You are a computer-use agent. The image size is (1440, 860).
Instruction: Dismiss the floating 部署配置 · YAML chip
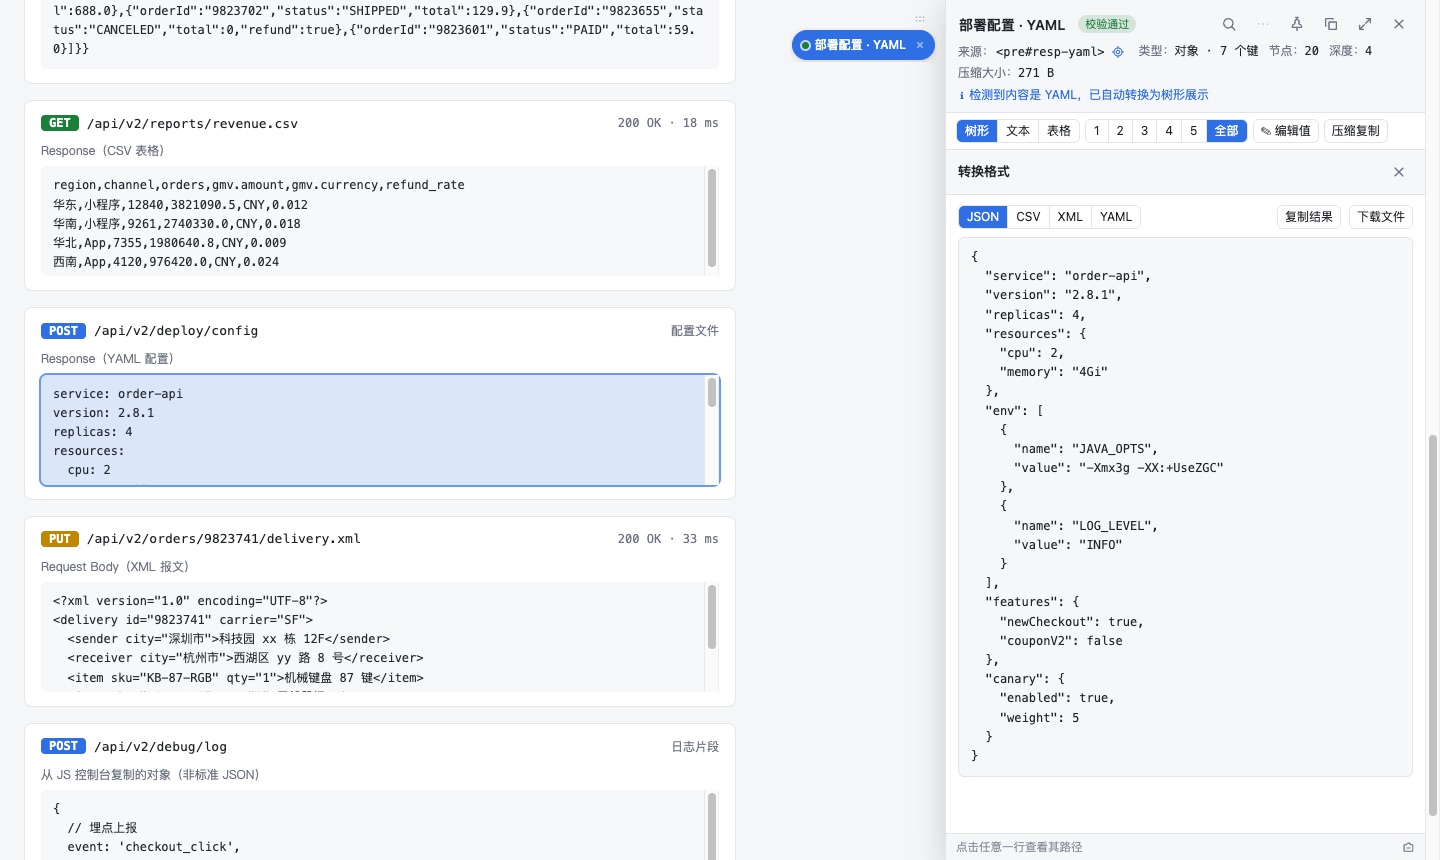[920, 45]
